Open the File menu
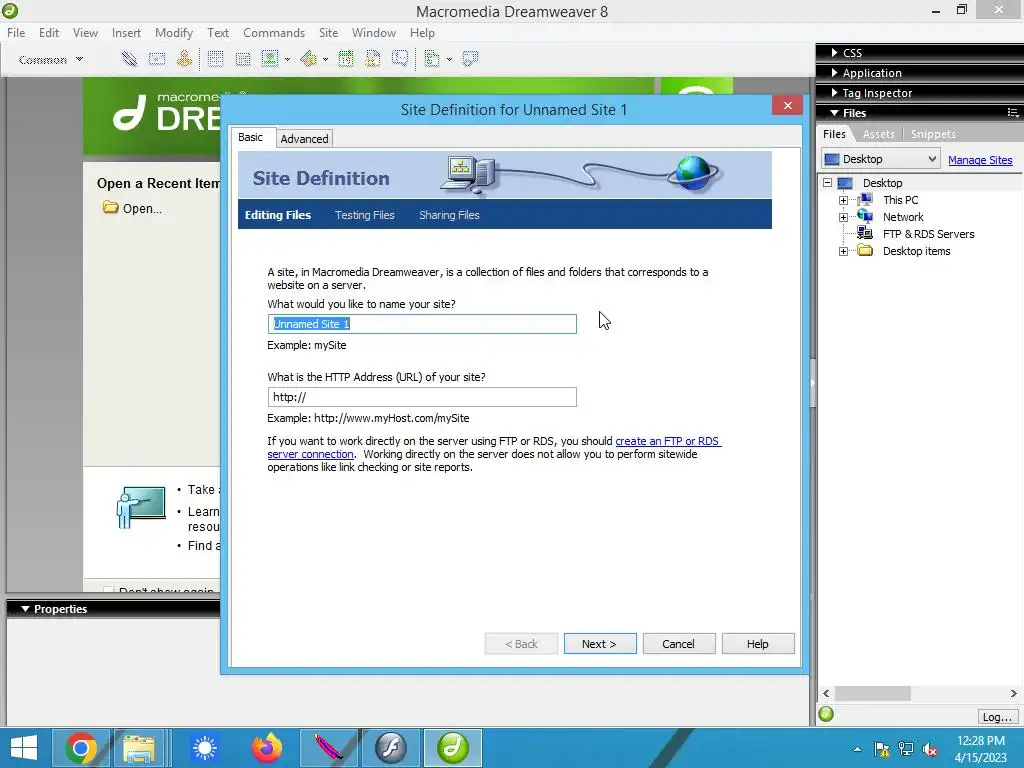1024x768 pixels. [16, 33]
